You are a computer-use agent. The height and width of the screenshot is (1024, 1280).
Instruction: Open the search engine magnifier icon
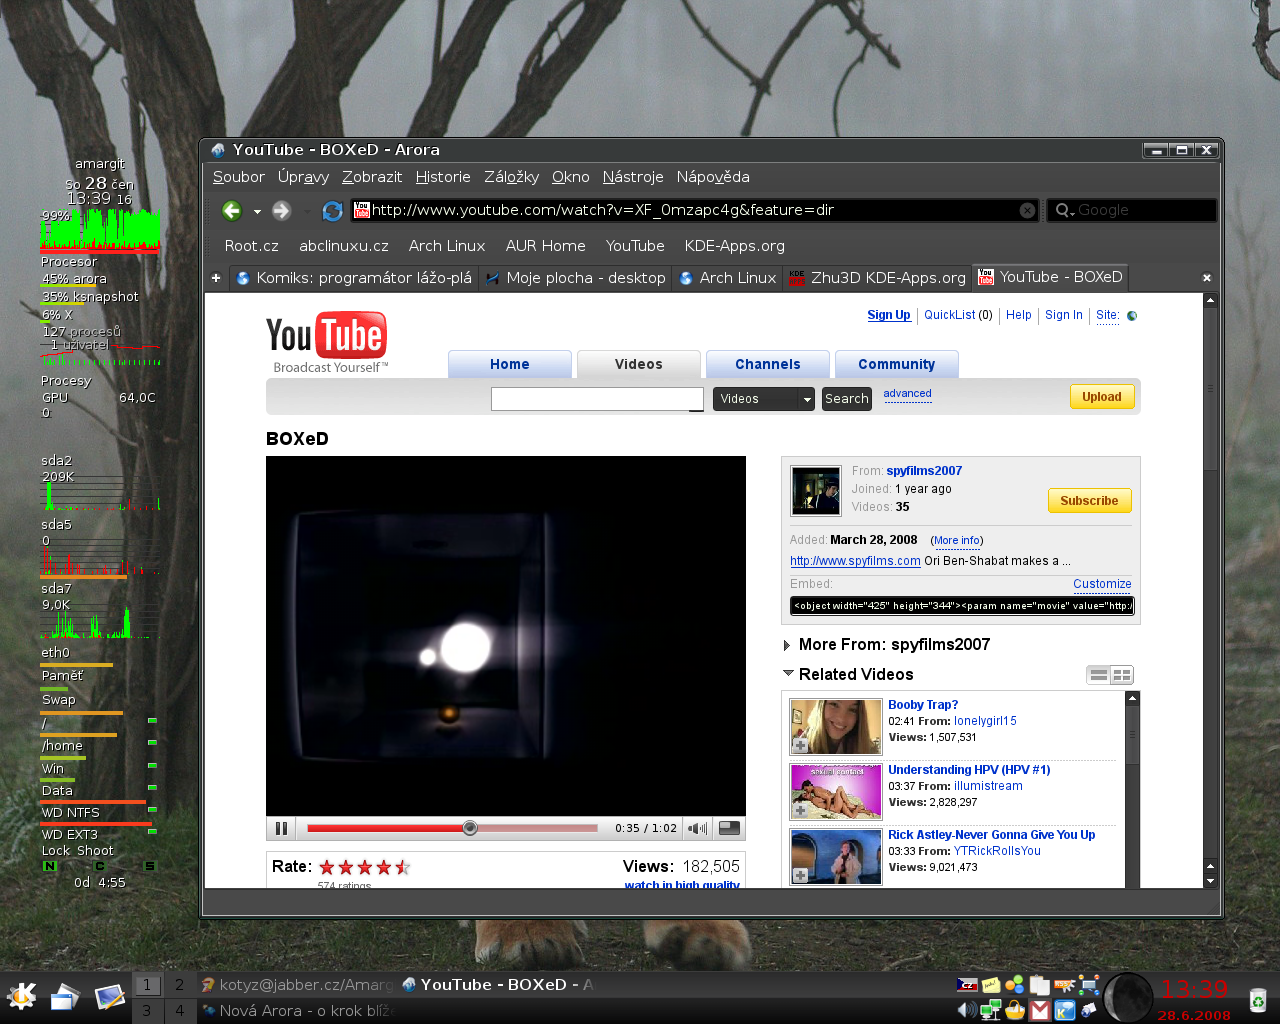coord(1063,210)
